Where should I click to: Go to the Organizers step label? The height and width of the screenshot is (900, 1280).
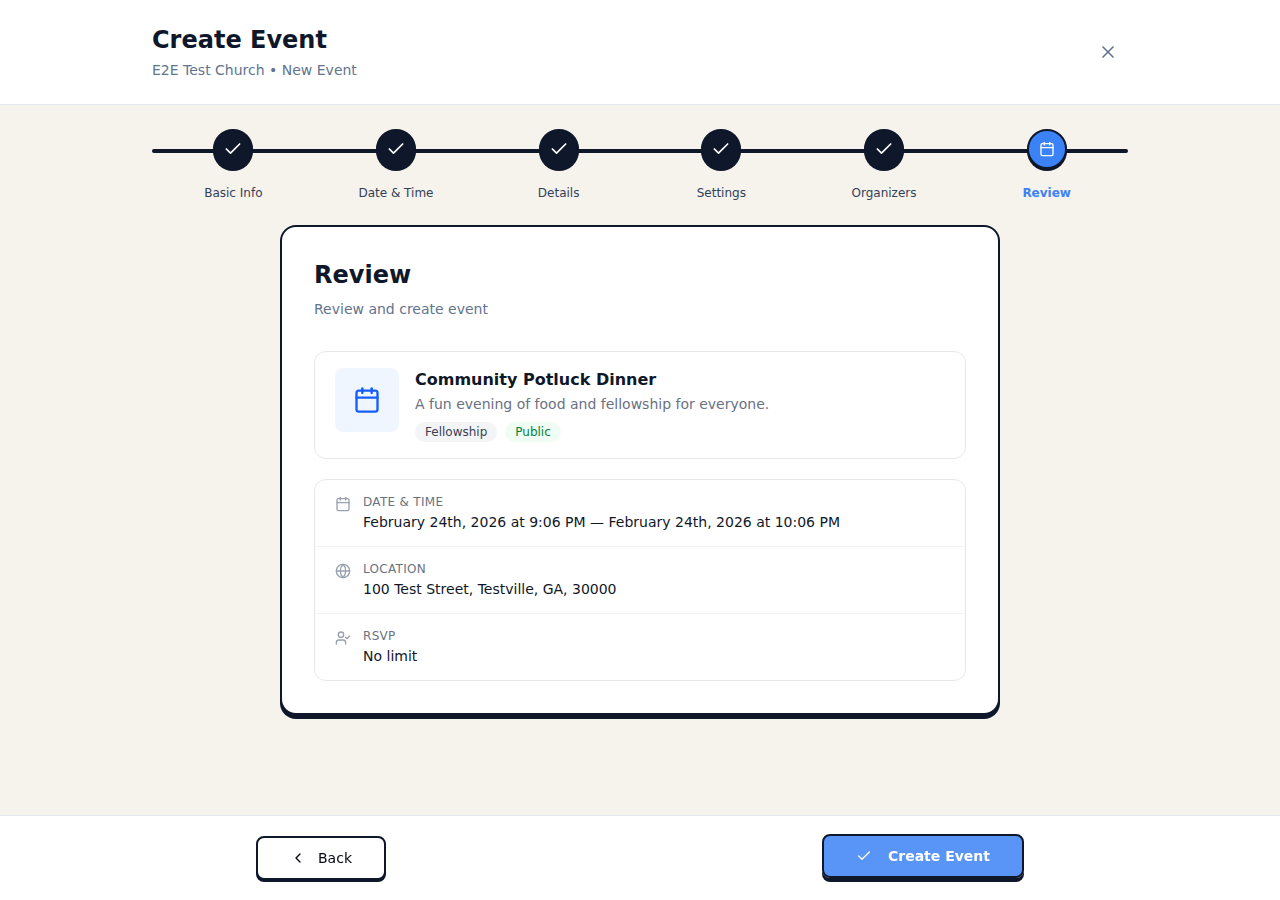(883, 192)
